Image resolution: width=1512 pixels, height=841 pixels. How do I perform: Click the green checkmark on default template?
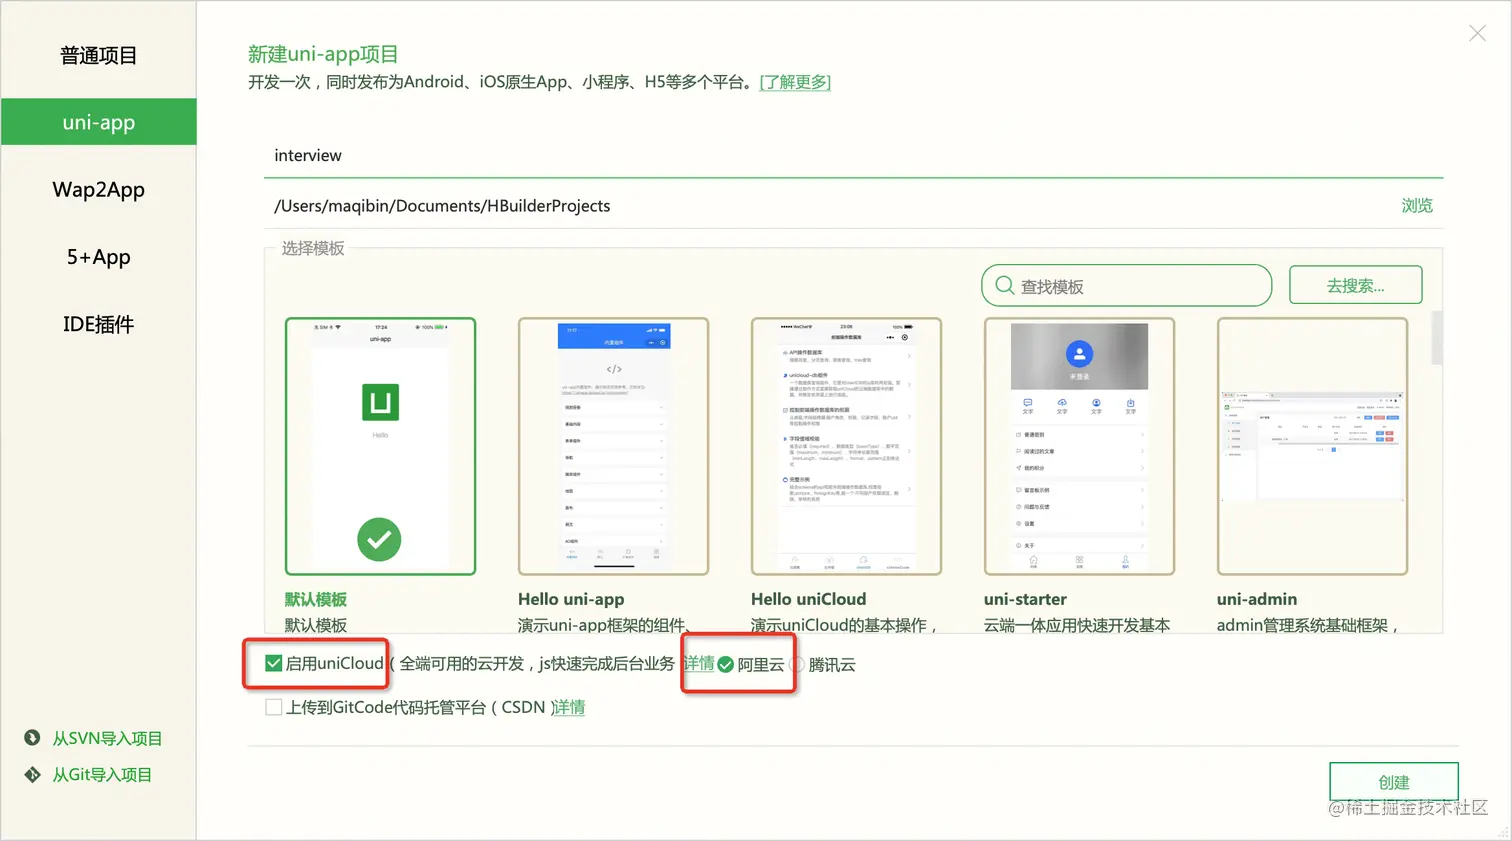click(379, 540)
